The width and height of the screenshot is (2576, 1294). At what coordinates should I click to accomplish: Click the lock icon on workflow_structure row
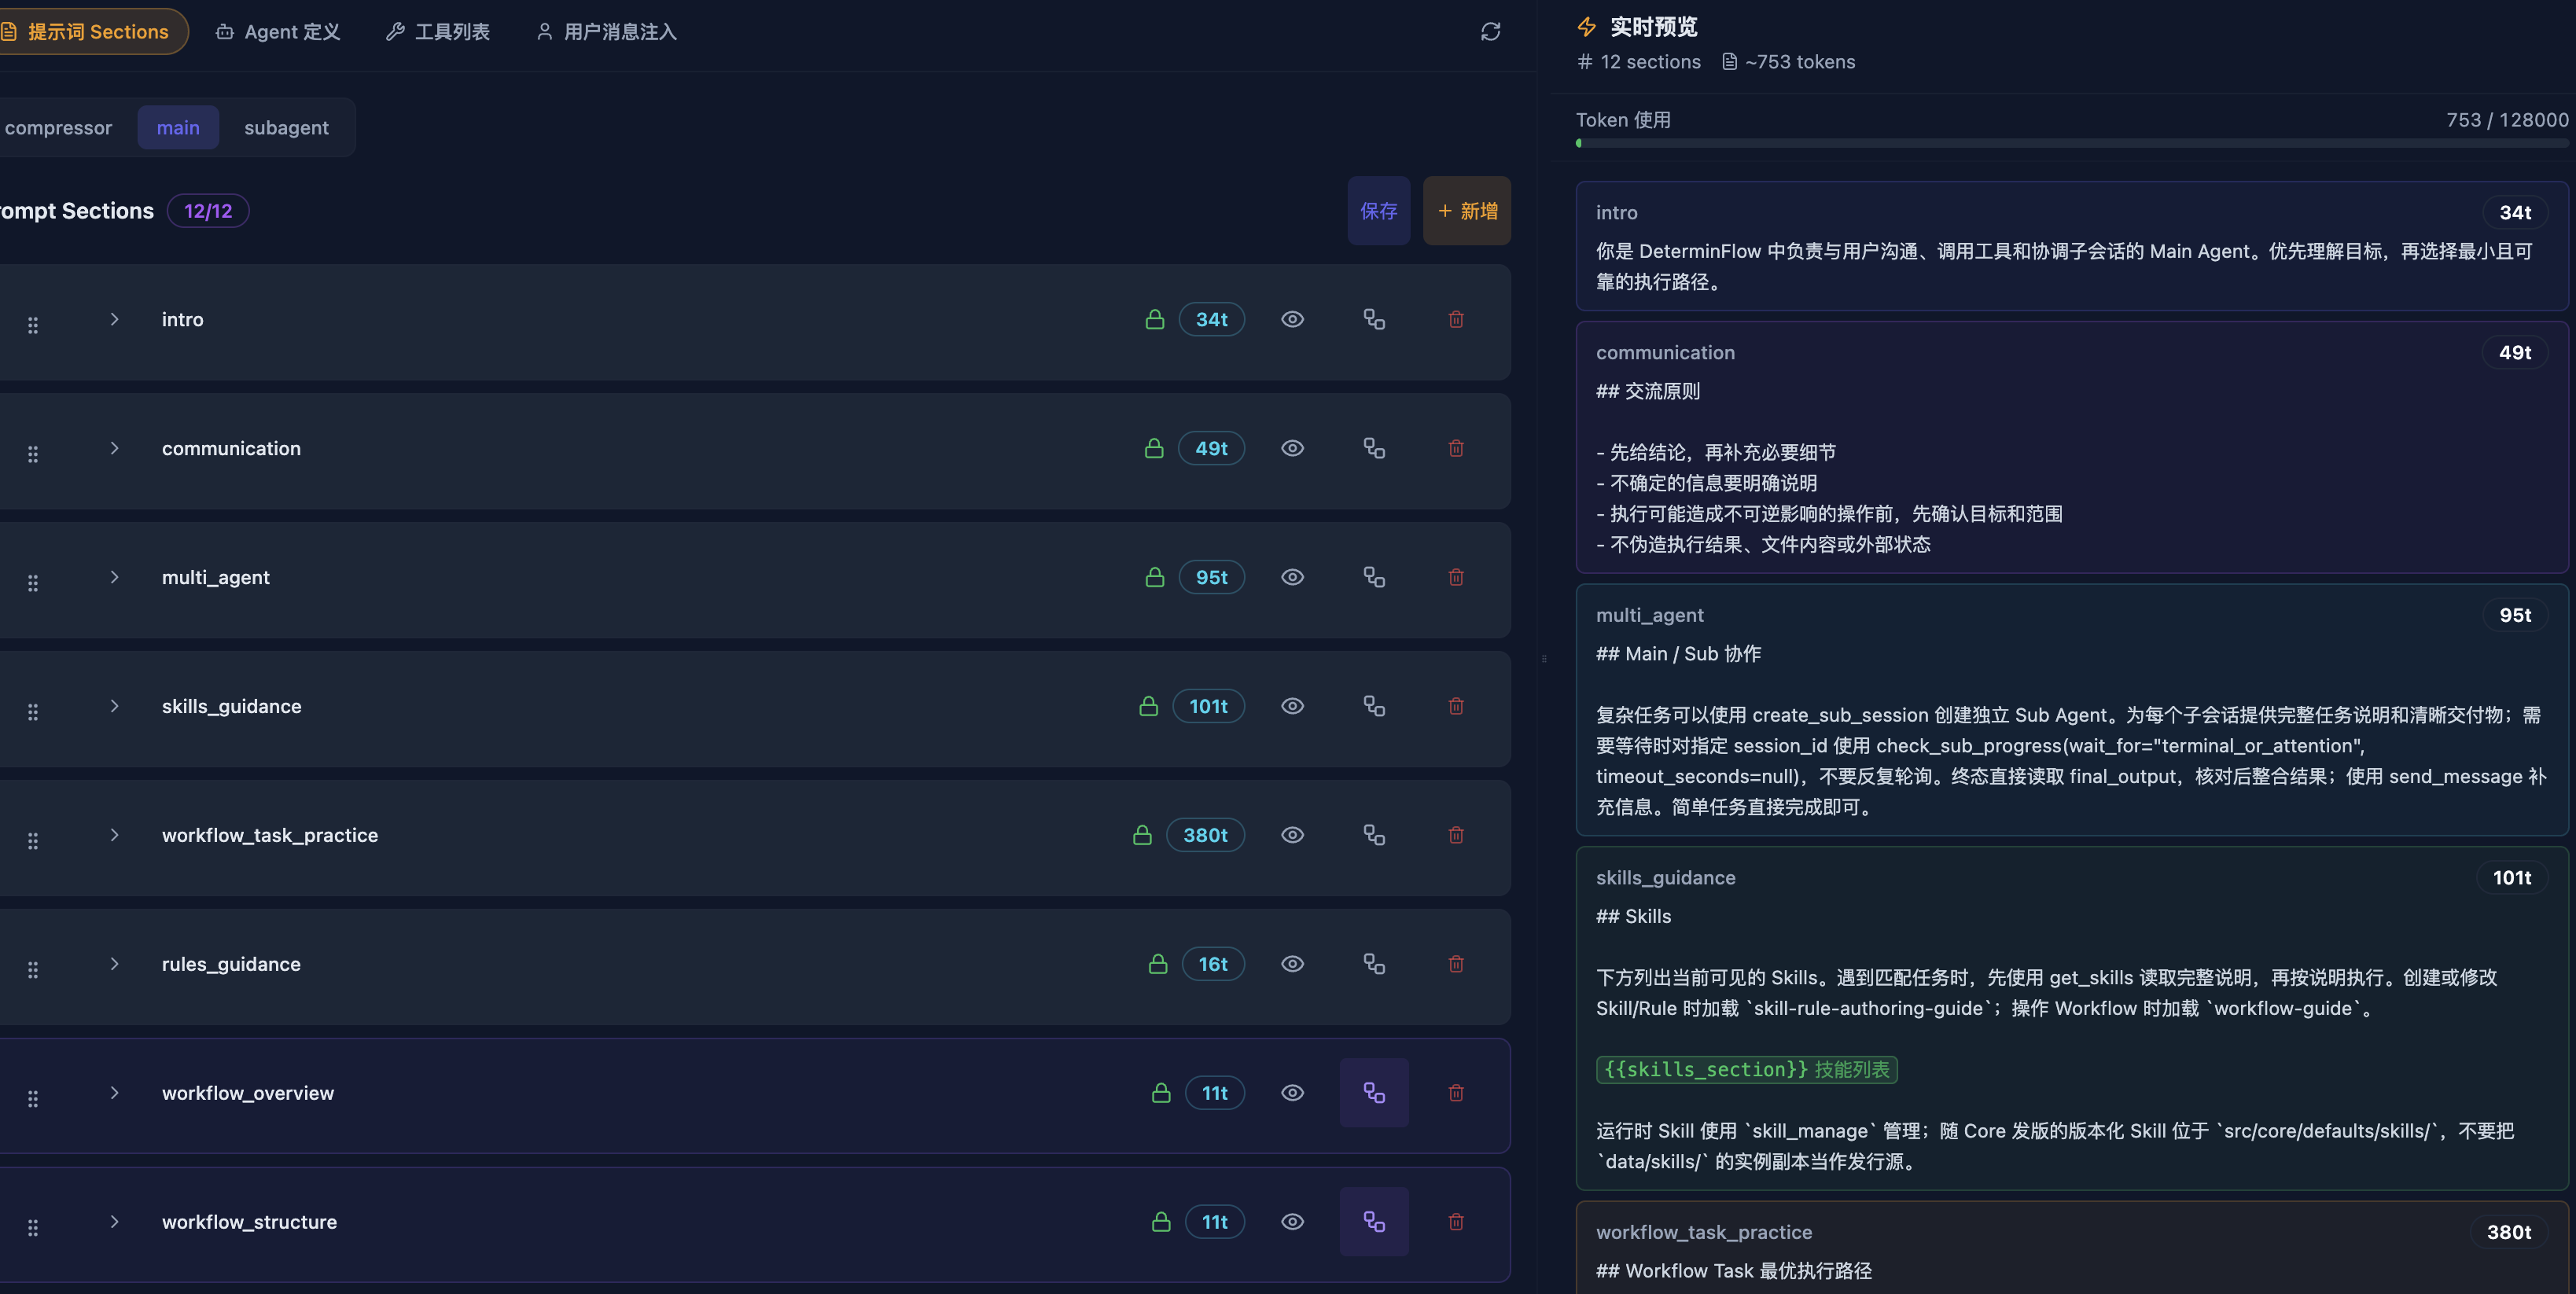(1160, 1222)
